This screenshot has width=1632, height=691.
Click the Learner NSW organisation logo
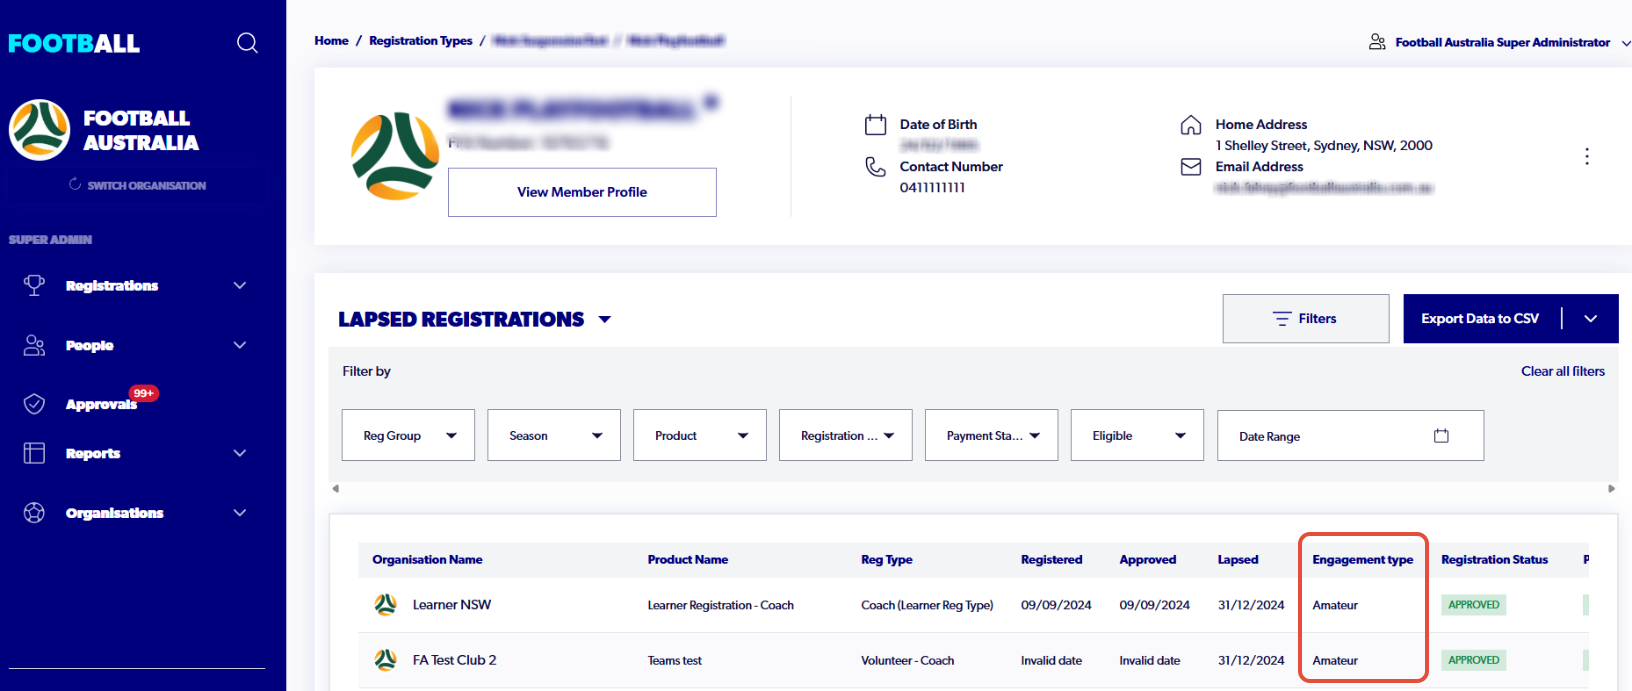click(385, 605)
